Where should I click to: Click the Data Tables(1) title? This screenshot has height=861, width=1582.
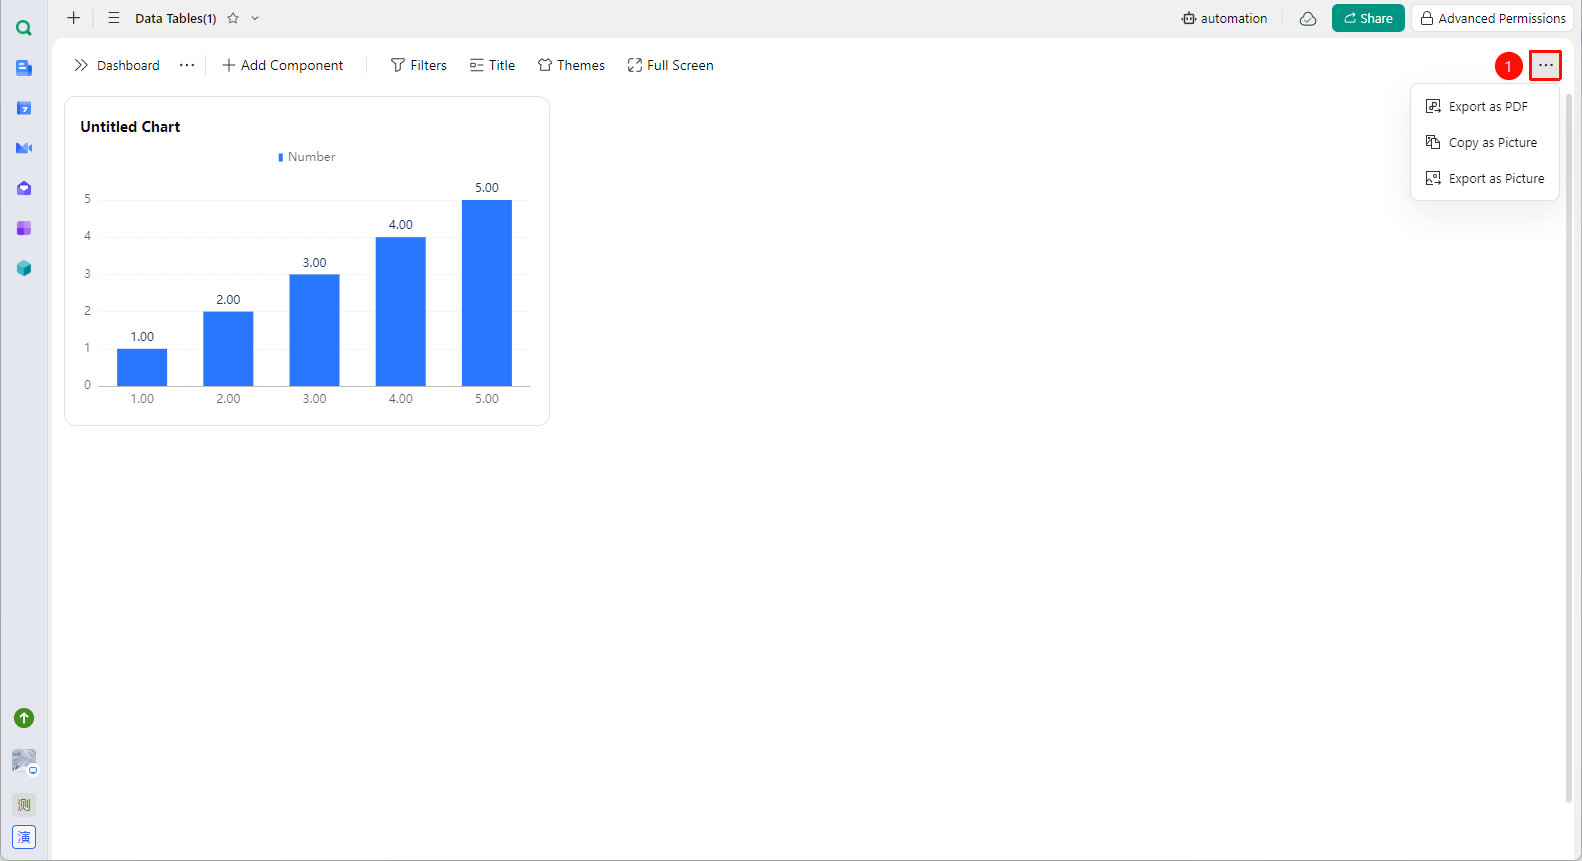pos(176,18)
